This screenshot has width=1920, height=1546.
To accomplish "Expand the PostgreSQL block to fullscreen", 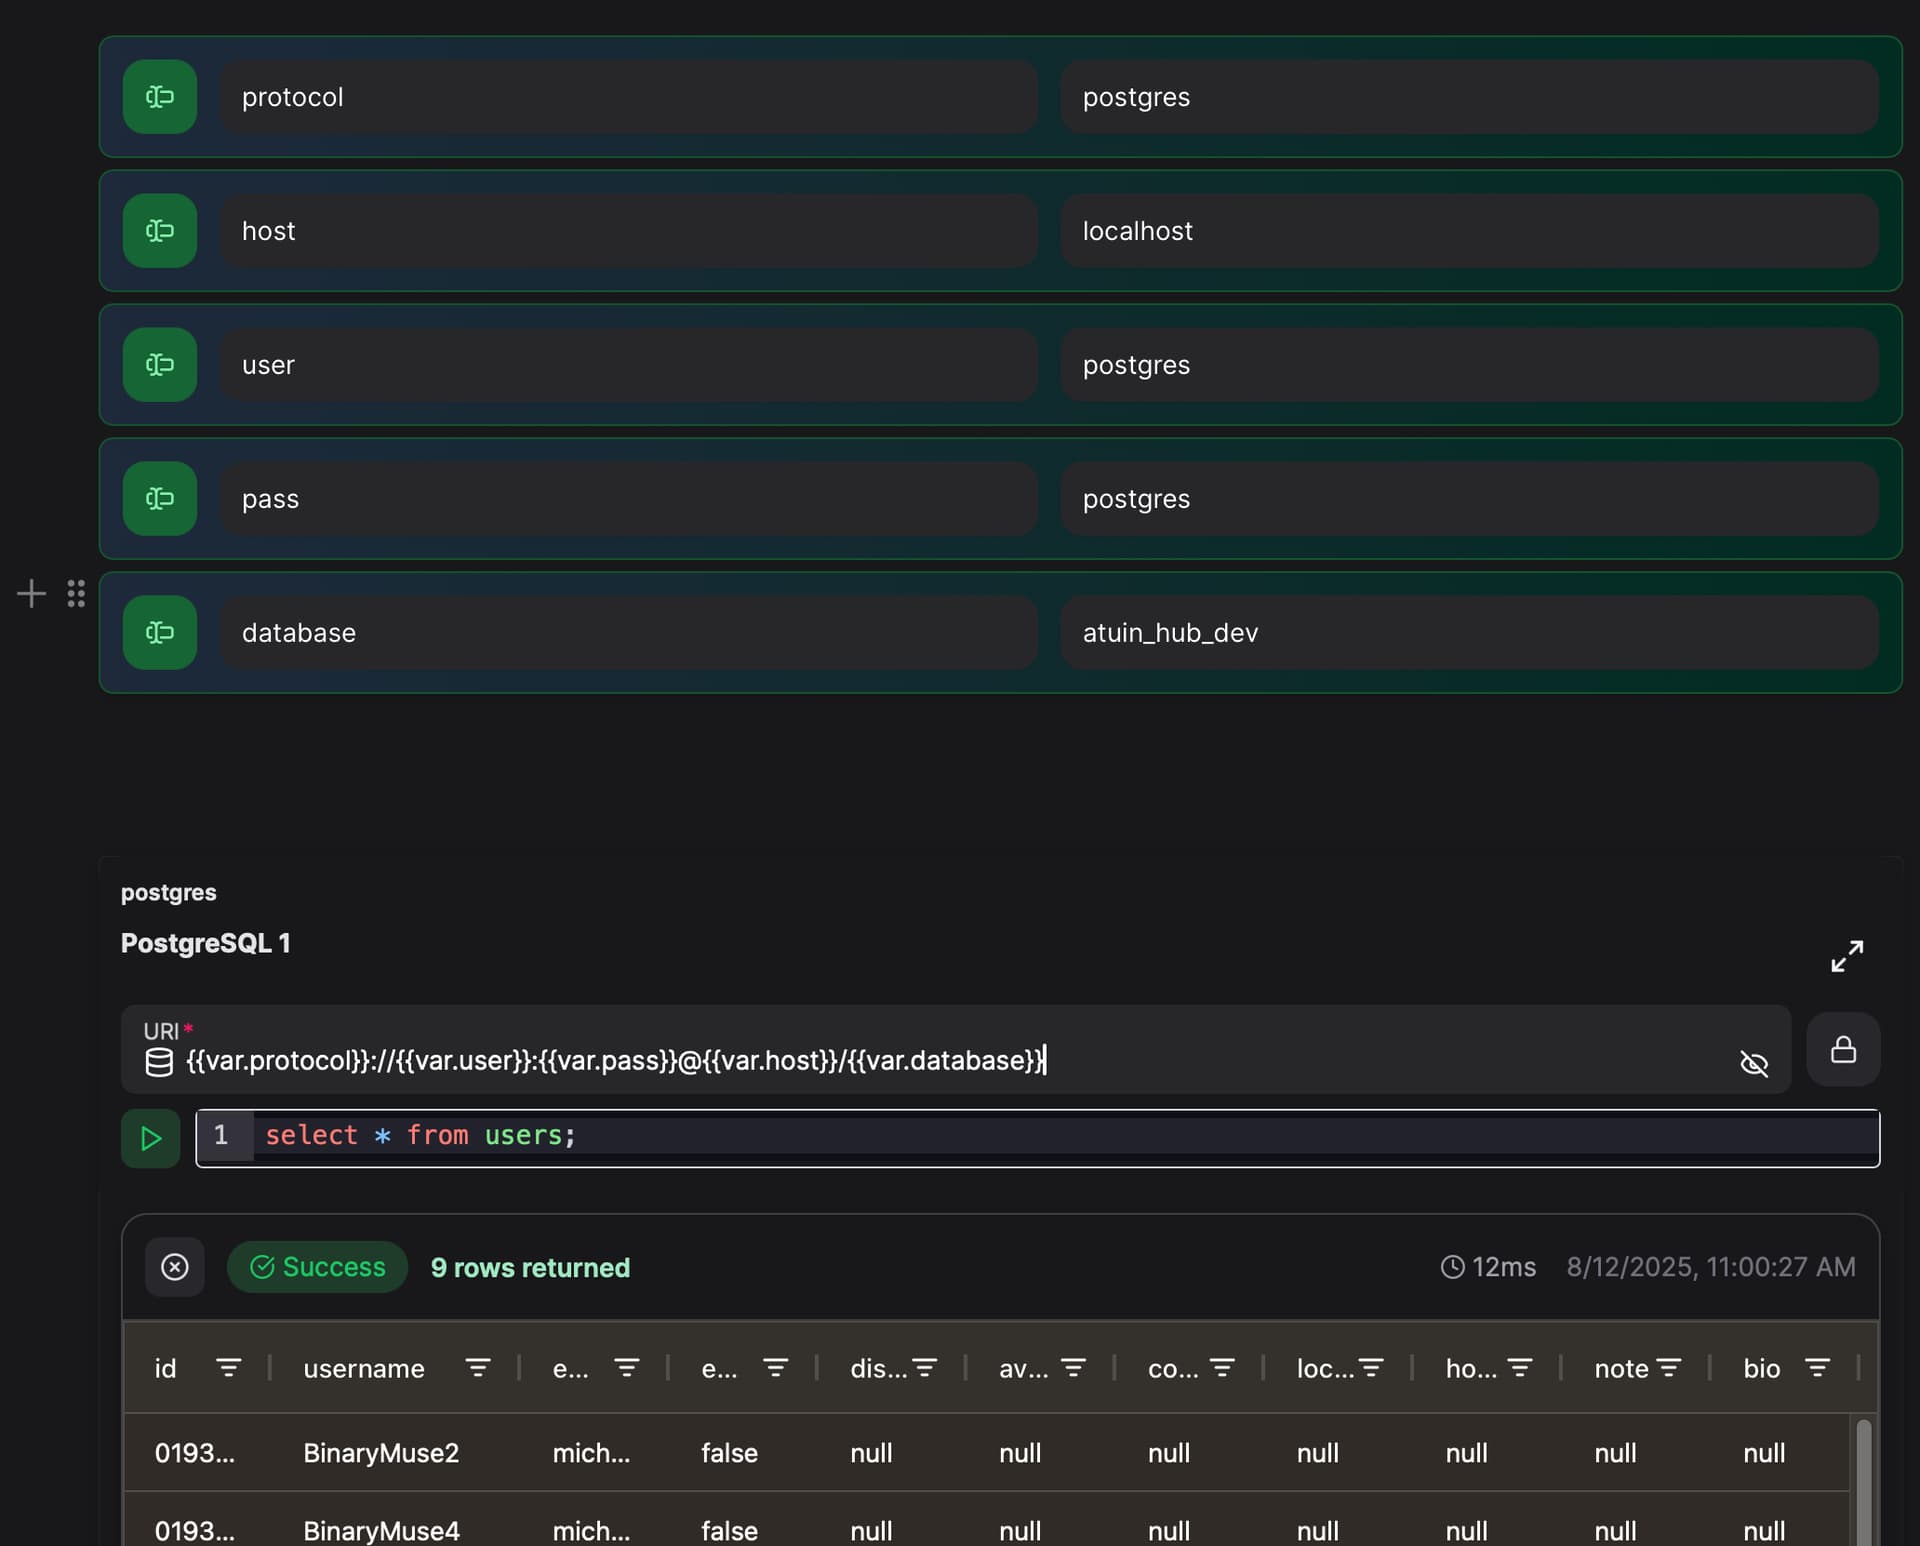I will (1846, 956).
